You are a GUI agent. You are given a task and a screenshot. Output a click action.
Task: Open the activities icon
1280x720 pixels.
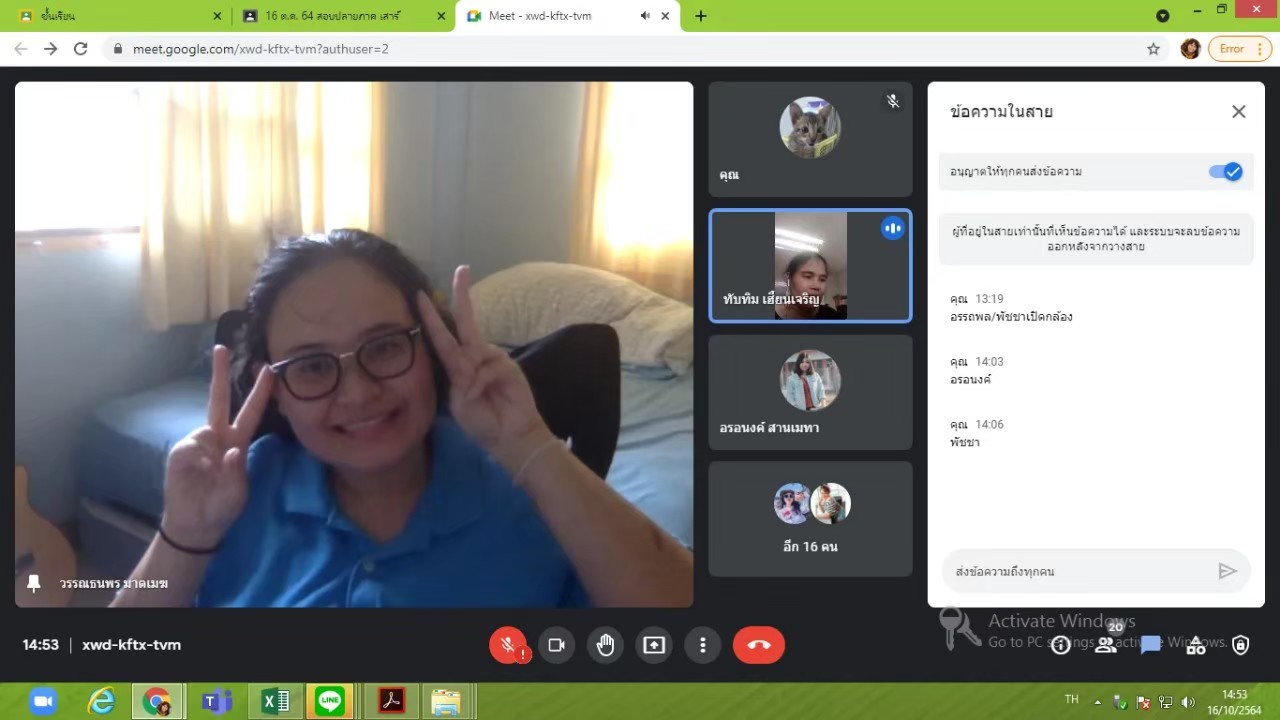tap(1196, 645)
